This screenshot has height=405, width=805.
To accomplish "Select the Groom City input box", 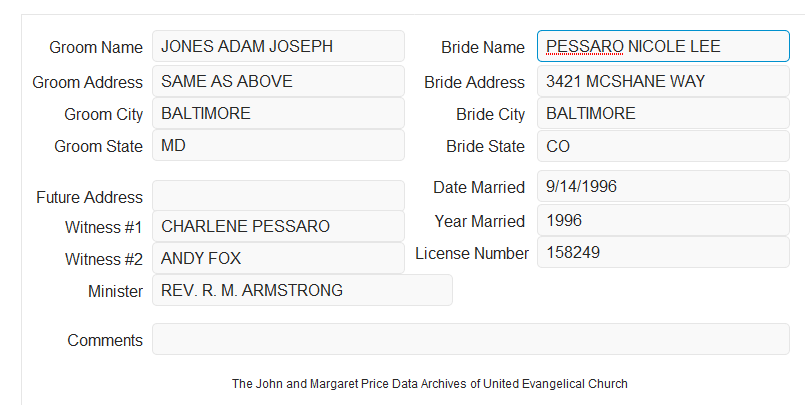I will (278, 113).
